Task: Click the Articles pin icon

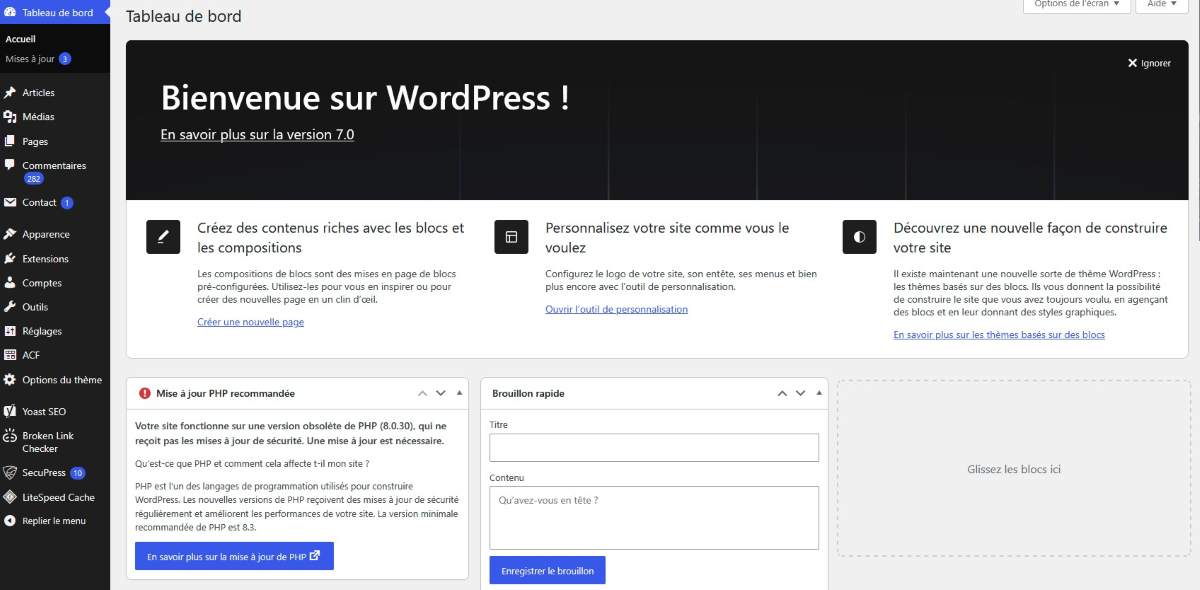Action: [x=10, y=92]
